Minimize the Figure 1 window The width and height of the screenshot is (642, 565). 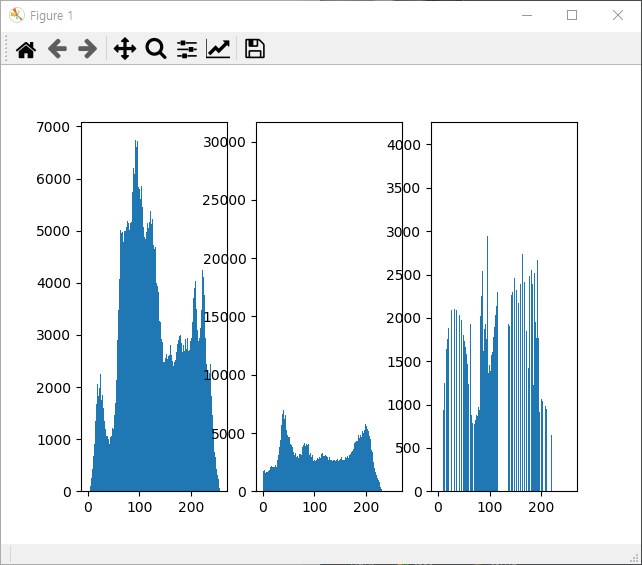(x=527, y=15)
